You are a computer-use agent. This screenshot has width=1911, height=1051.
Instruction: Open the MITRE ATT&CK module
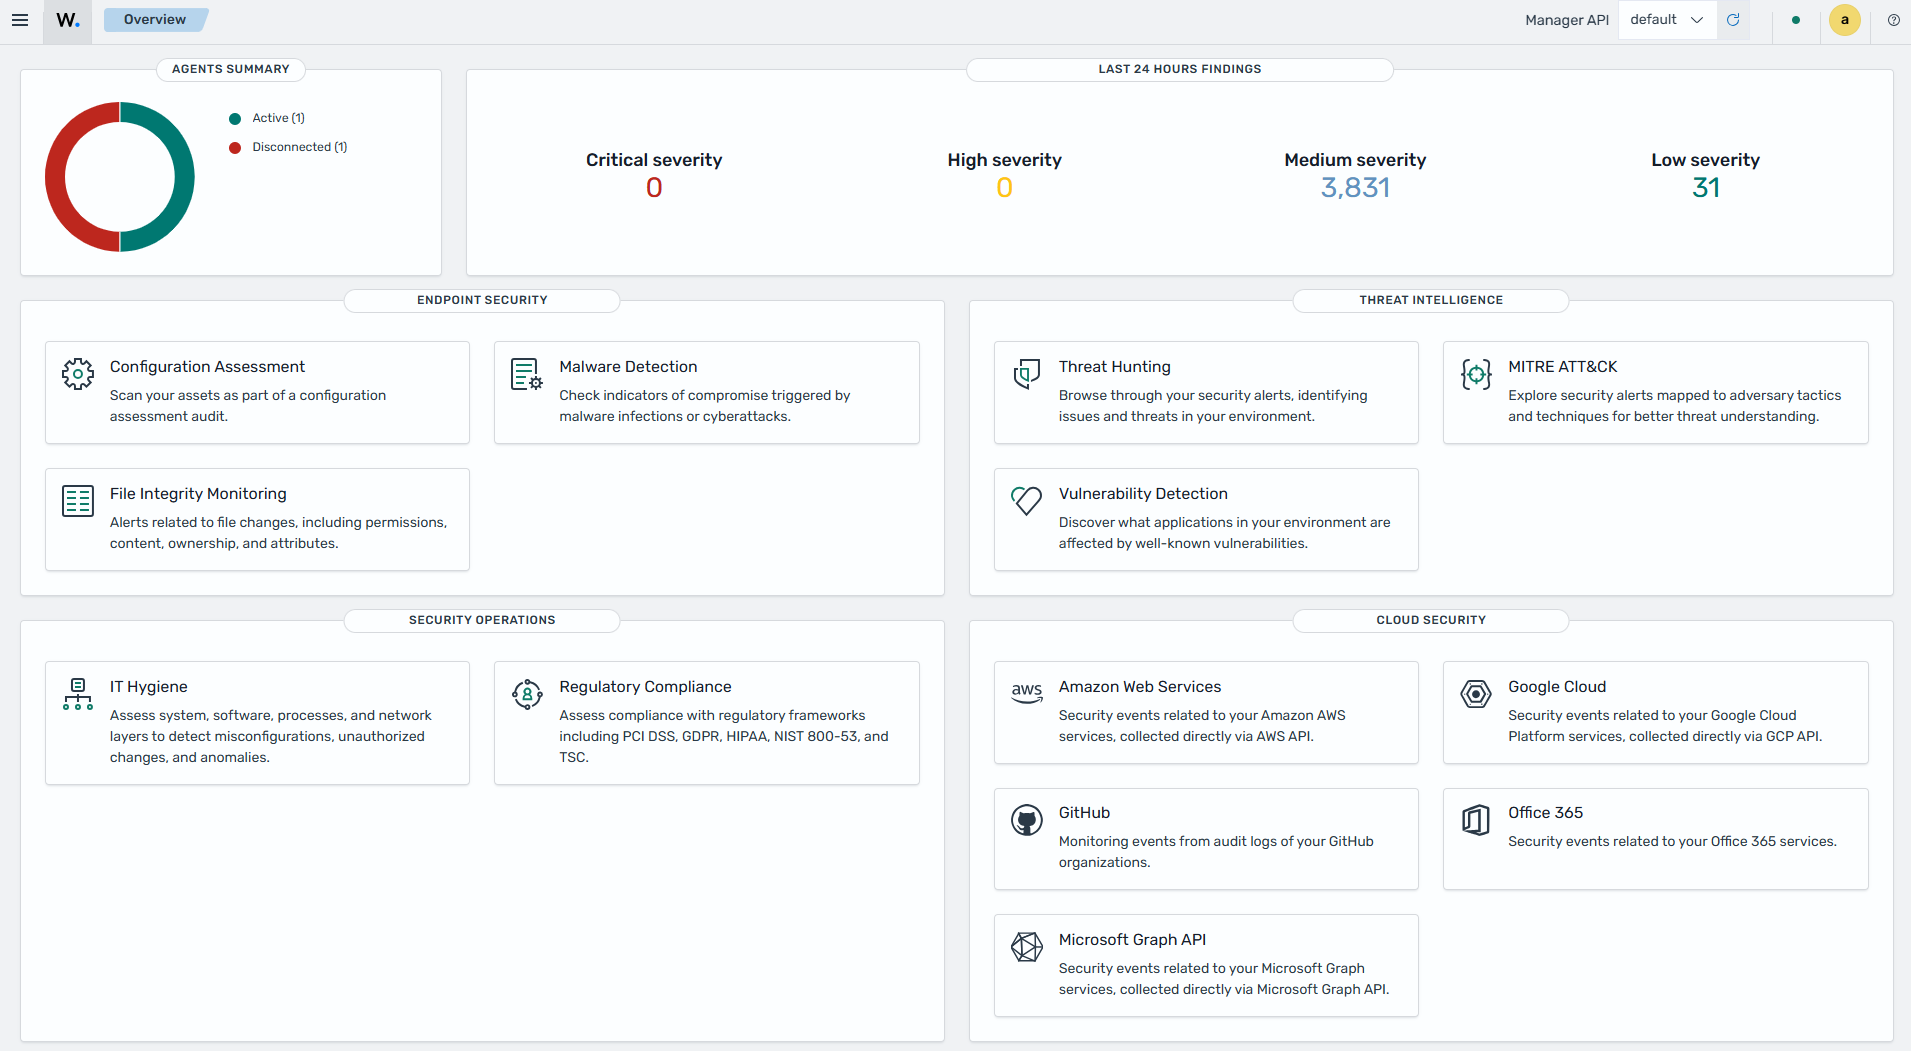click(1656, 392)
